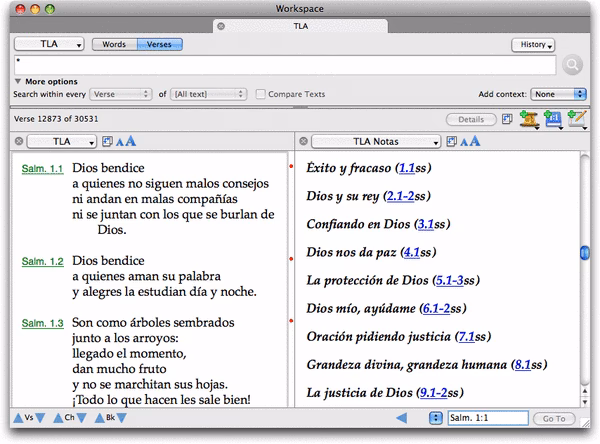Click the Salm. 1:1 Go To field
This screenshot has width=600, height=444.
tap(488, 418)
